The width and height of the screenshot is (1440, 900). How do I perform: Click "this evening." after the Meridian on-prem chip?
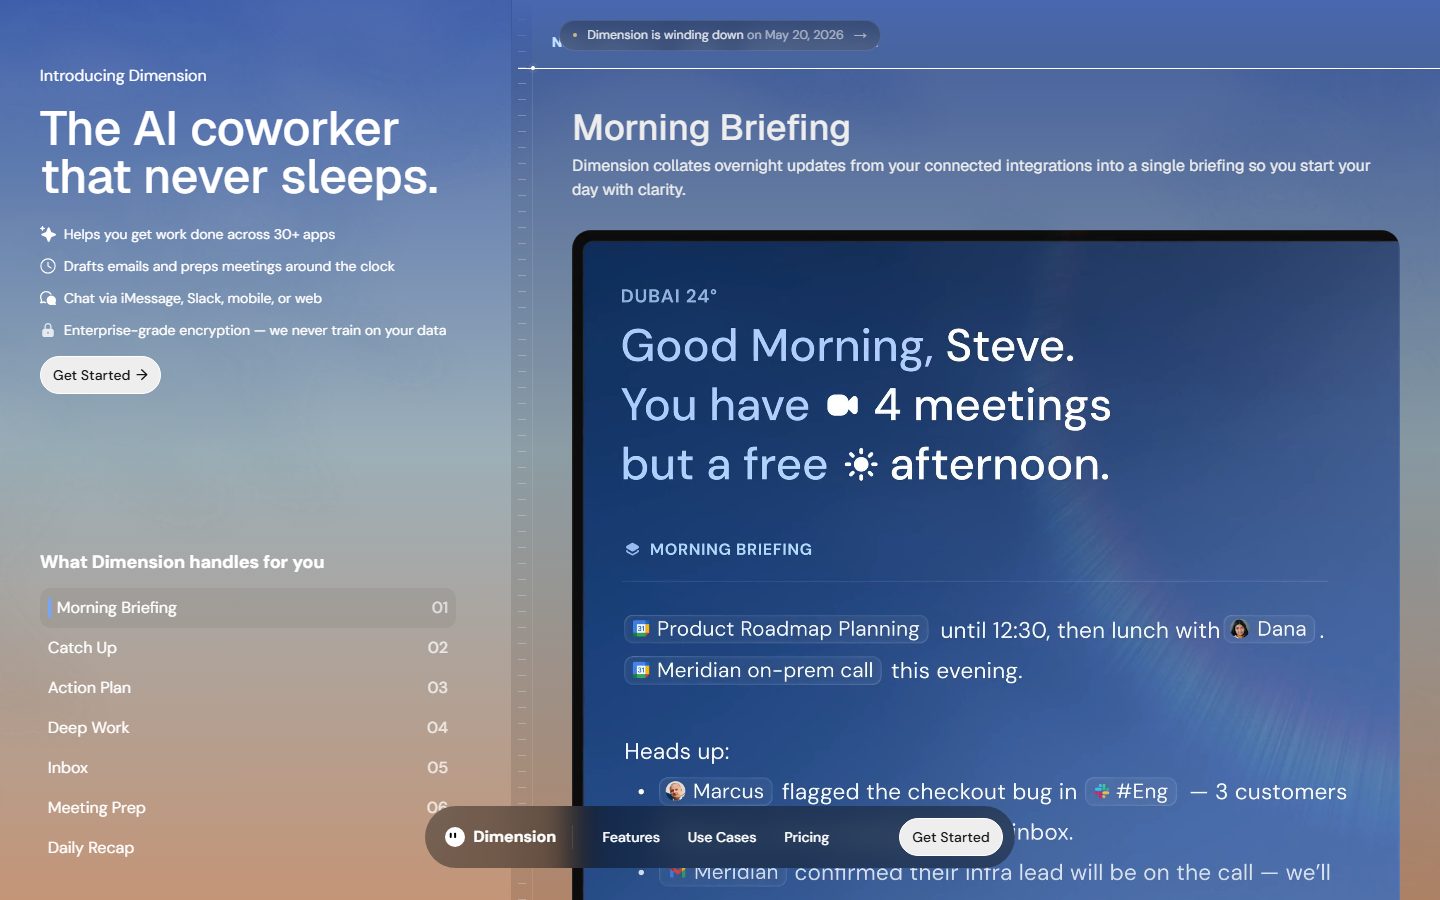pos(957,671)
